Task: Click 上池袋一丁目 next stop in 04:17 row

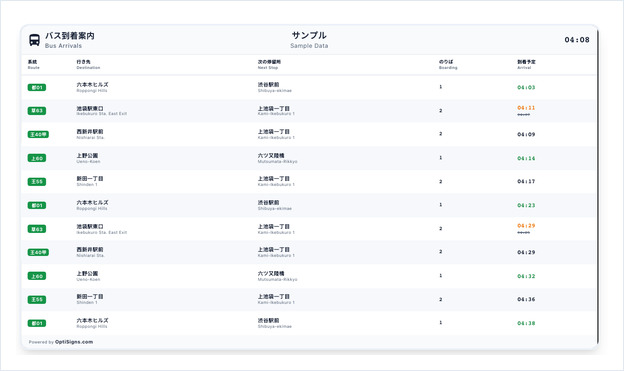Action: [x=274, y=179]
